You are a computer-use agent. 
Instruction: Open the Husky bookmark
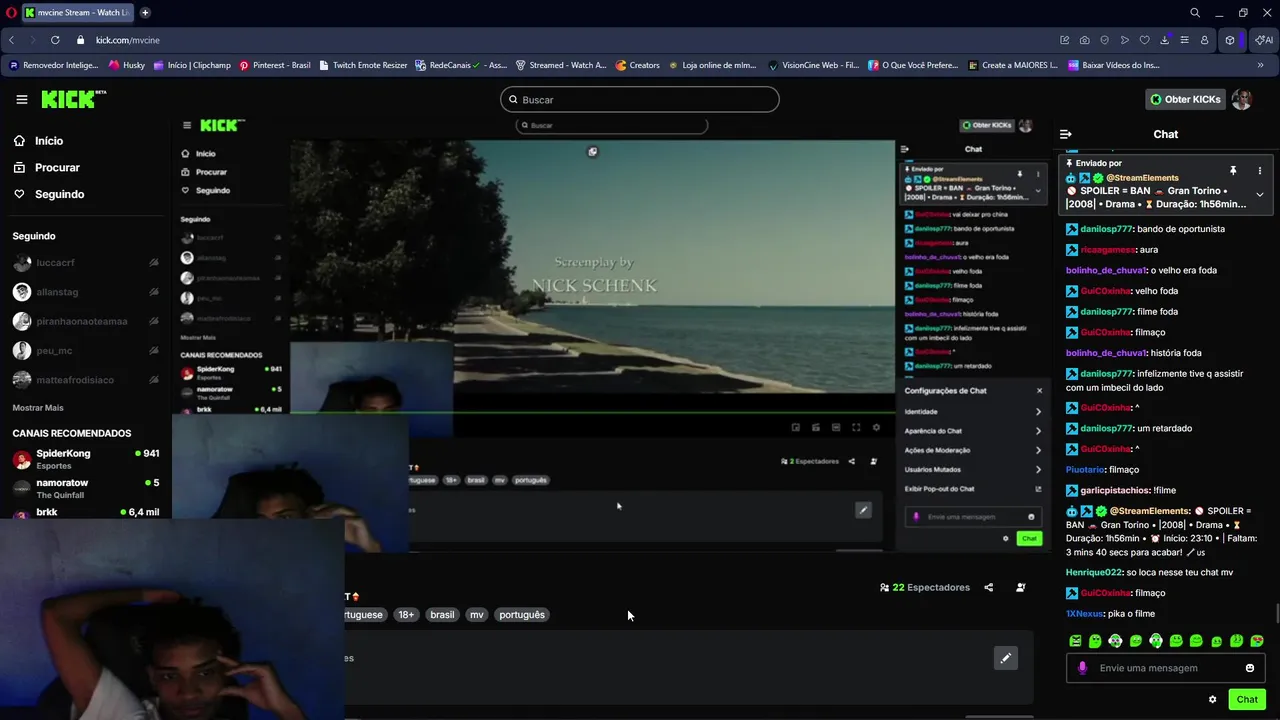127,65
